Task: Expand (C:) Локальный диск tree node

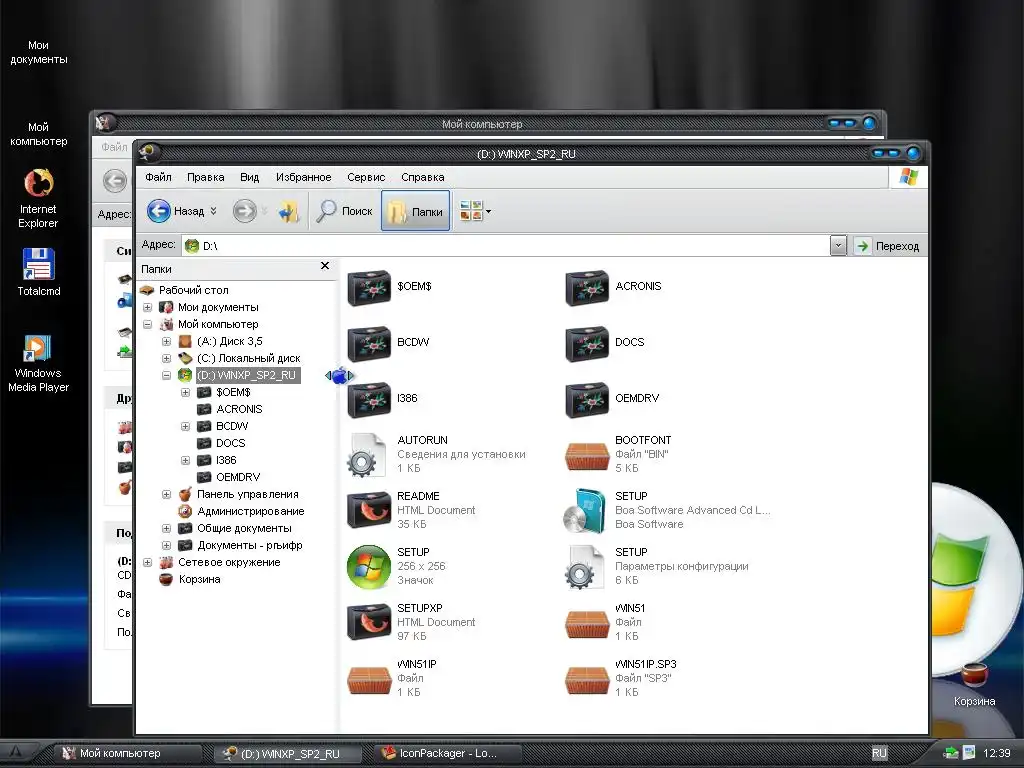Action: 167,358
